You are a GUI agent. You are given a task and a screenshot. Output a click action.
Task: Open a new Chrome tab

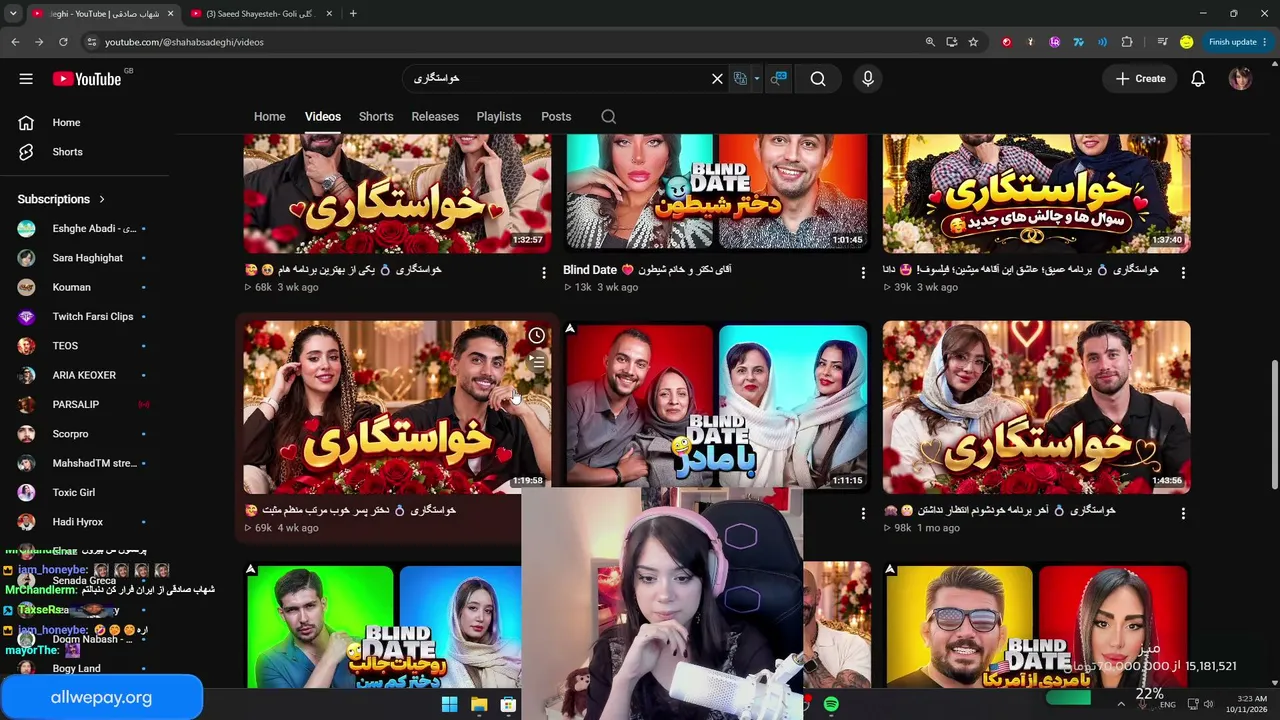(353, 14)
